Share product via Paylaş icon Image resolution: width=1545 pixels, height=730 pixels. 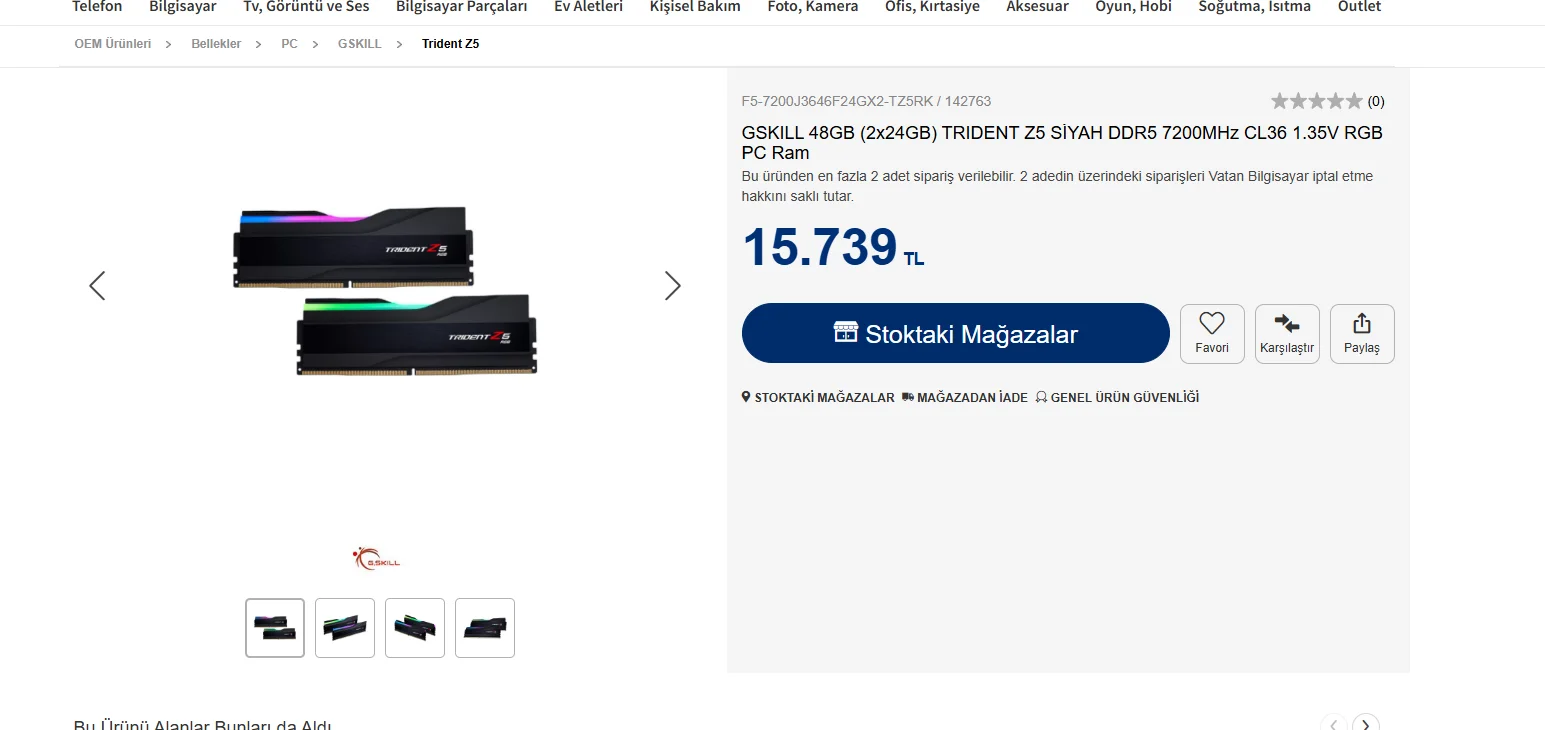(1362, 333)
